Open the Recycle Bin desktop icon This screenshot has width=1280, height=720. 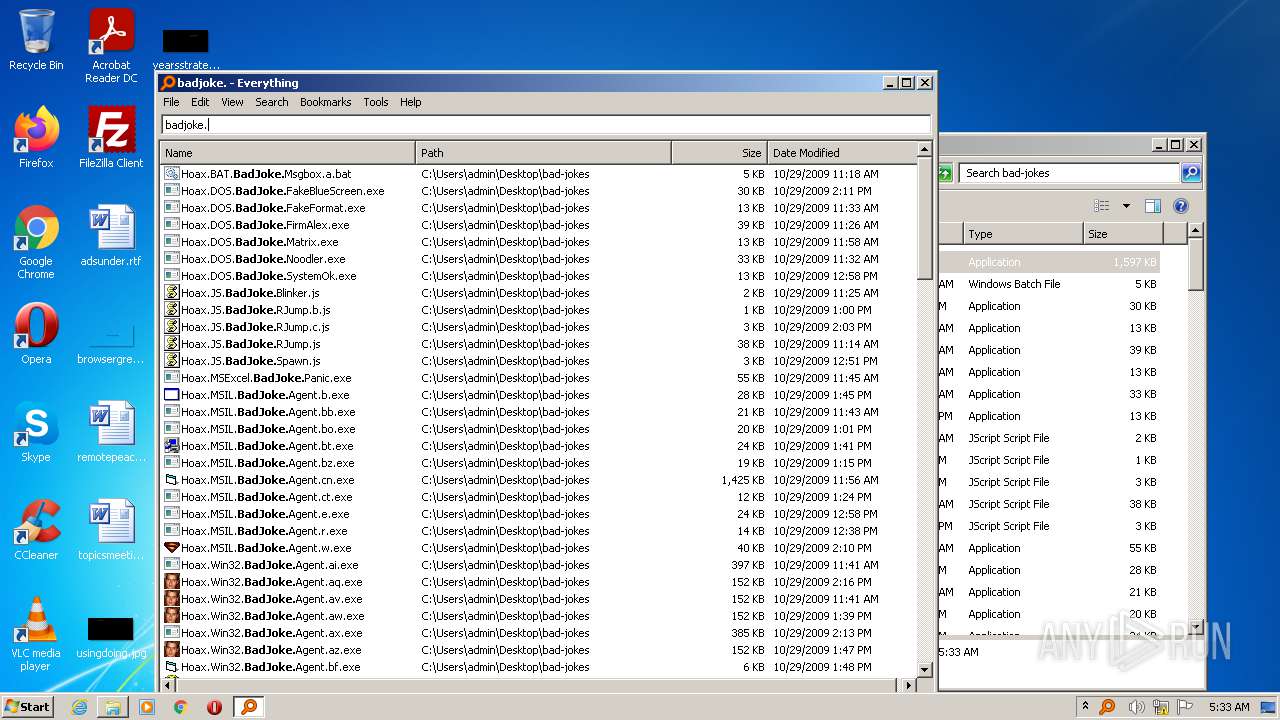[x=36, y=40]
